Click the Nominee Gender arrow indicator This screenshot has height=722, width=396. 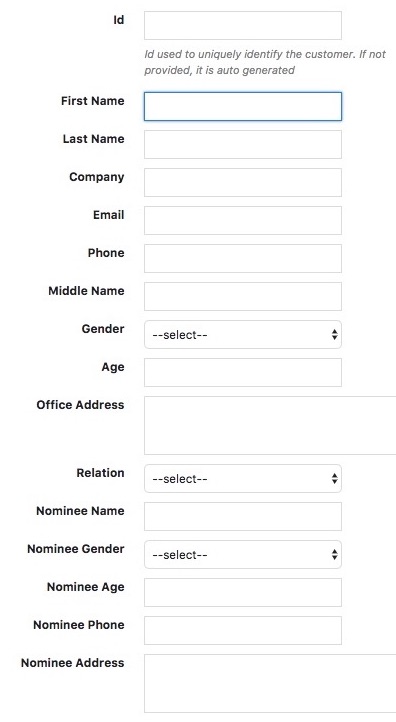[335, 555]
